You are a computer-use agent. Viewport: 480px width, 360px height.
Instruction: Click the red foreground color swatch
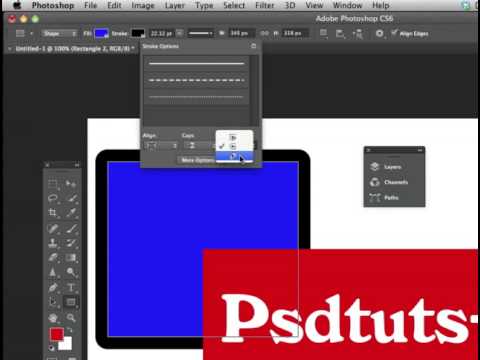tap(57, 334)
